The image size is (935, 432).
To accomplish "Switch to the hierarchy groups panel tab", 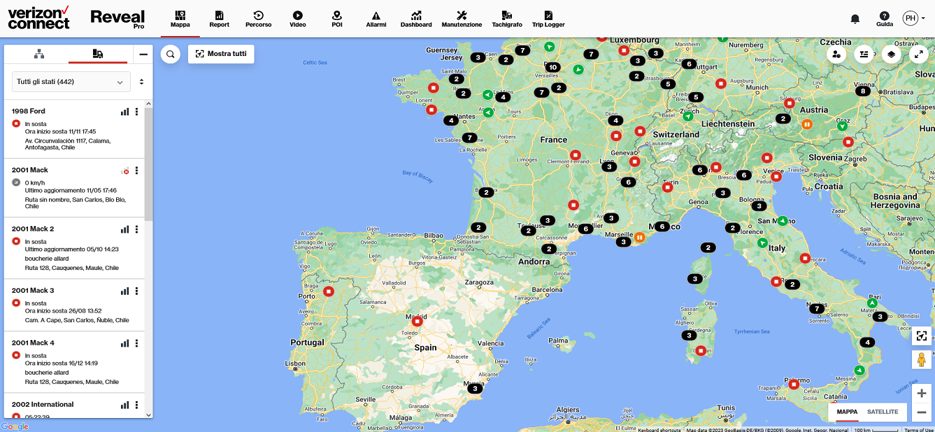I will point(39,54).
